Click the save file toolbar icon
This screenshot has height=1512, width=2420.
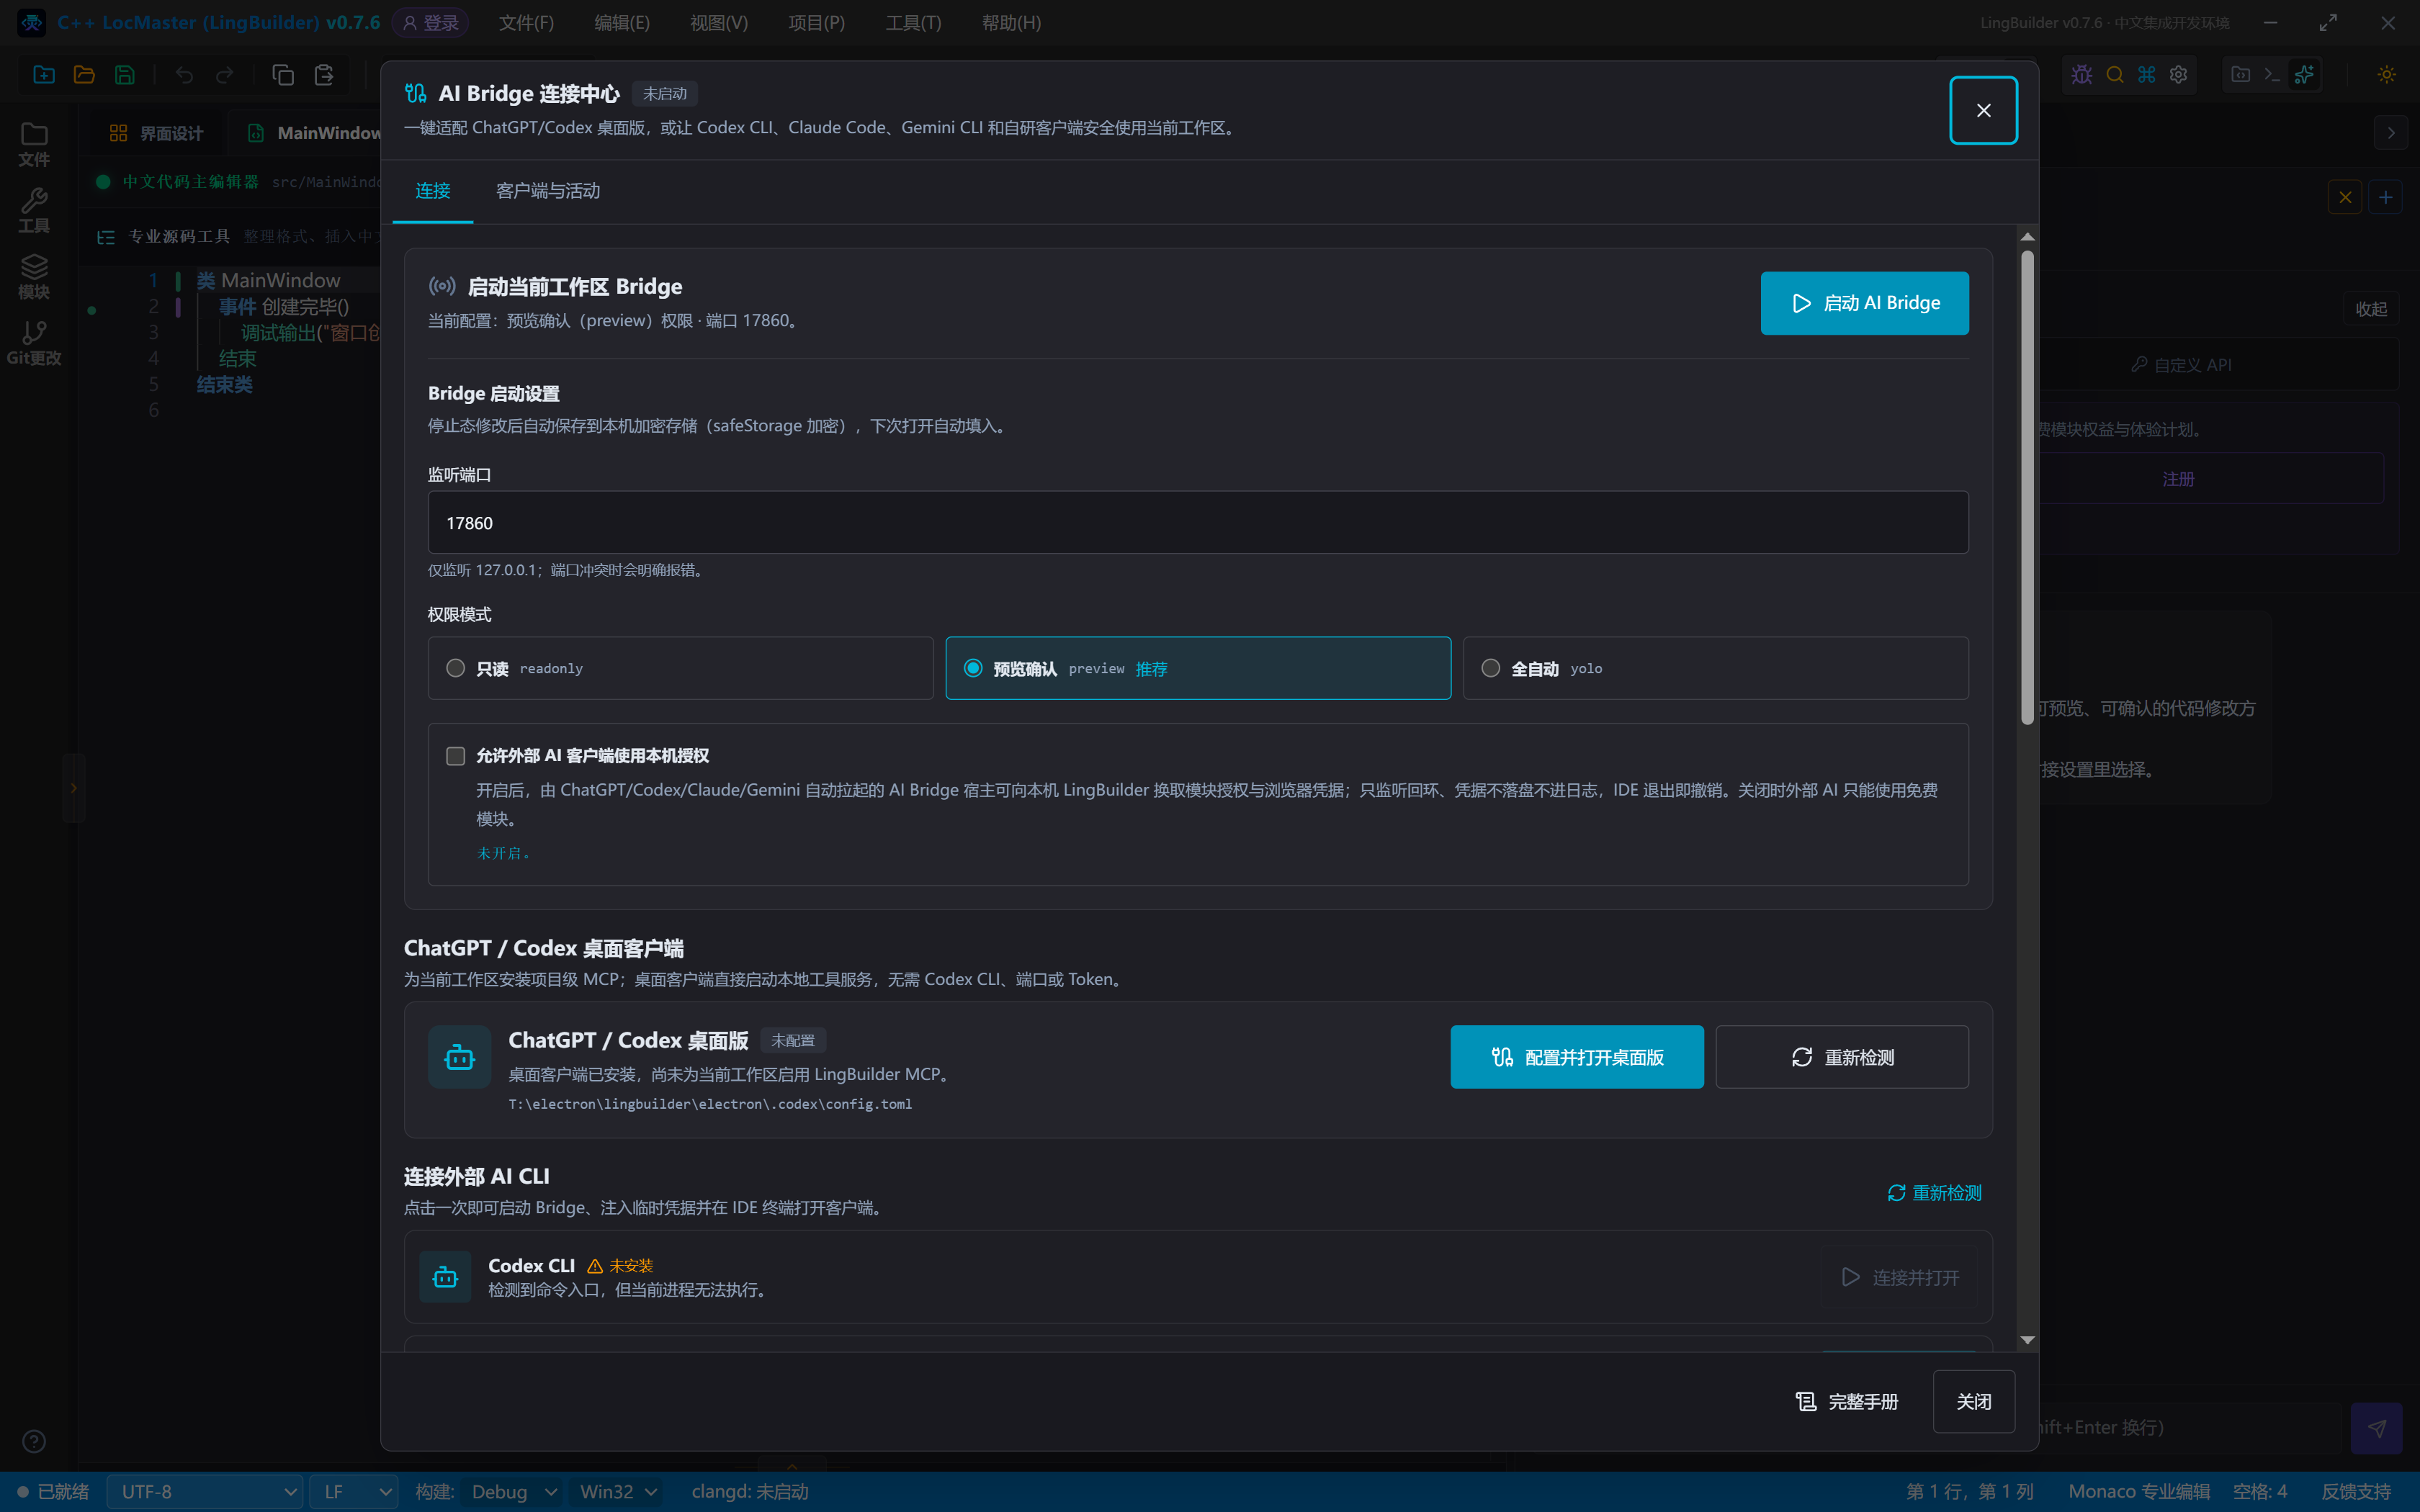125,74
